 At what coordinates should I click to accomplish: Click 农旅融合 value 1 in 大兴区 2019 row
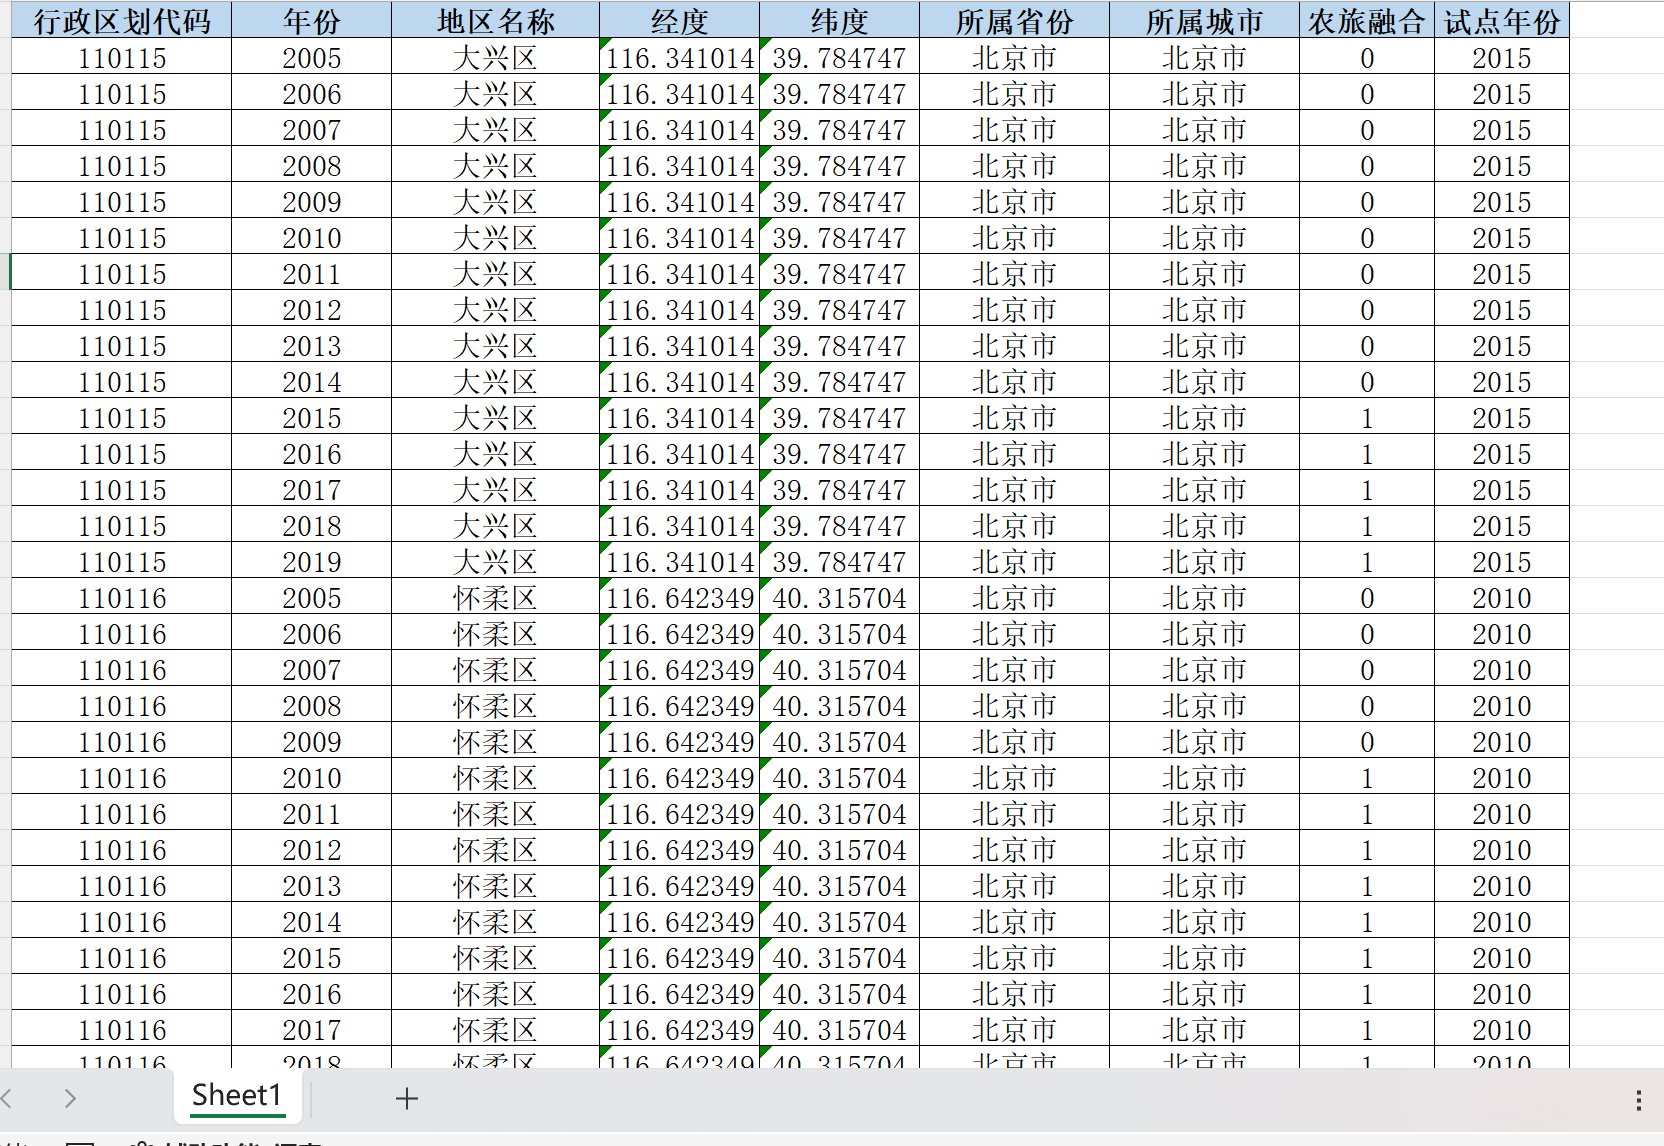(1367, 562)
